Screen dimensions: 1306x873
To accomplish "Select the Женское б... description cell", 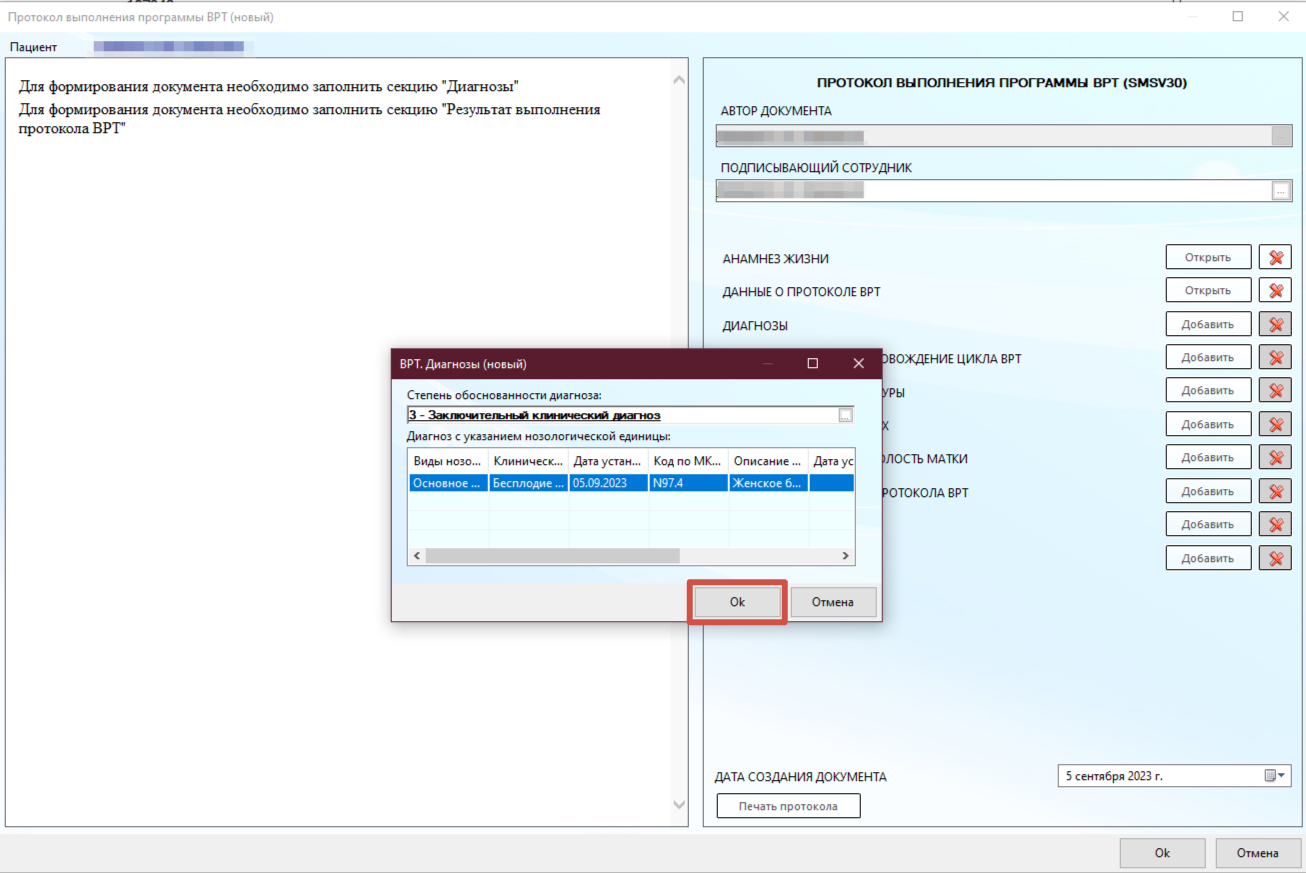I will [x=768, y=483].
